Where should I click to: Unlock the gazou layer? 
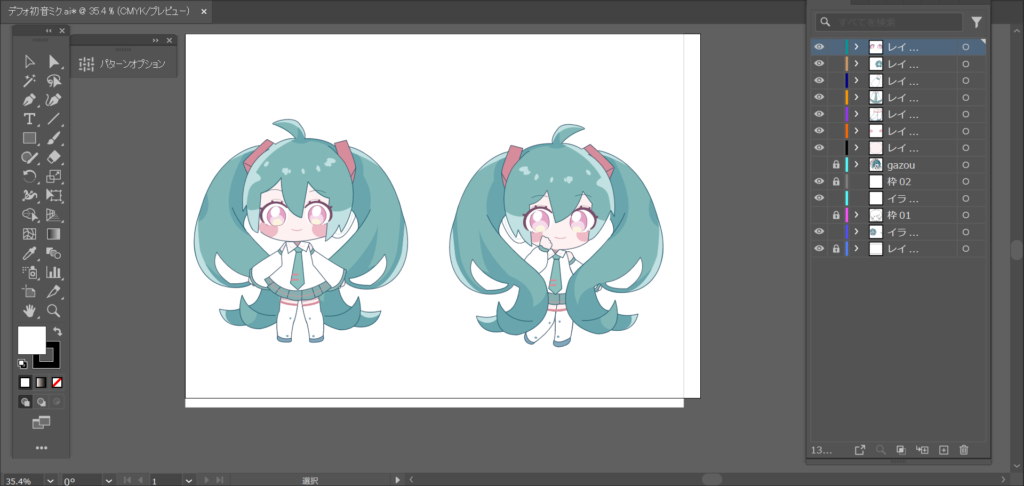click(836, 164)
